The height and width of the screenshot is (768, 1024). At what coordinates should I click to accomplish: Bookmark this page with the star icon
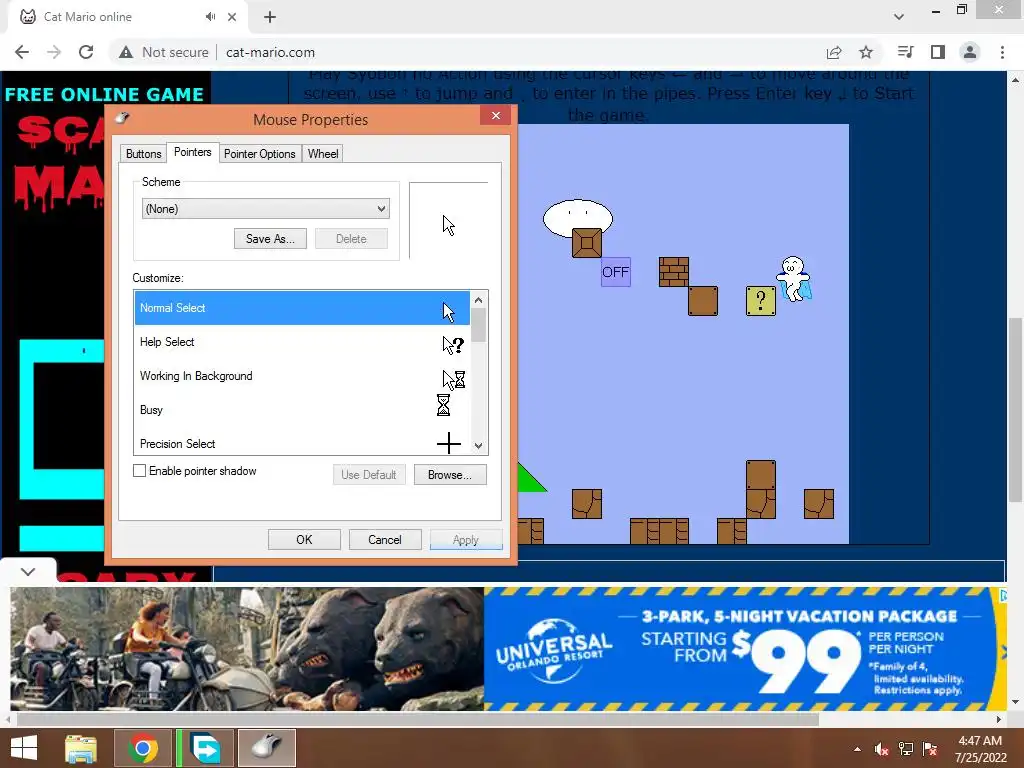coord(866,52)
